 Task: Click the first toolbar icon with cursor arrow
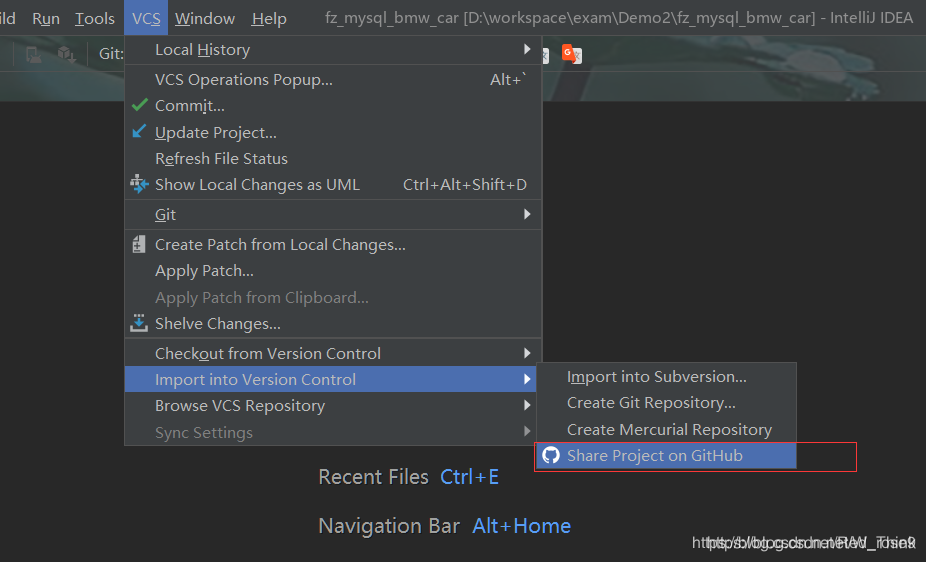[34, 55]
